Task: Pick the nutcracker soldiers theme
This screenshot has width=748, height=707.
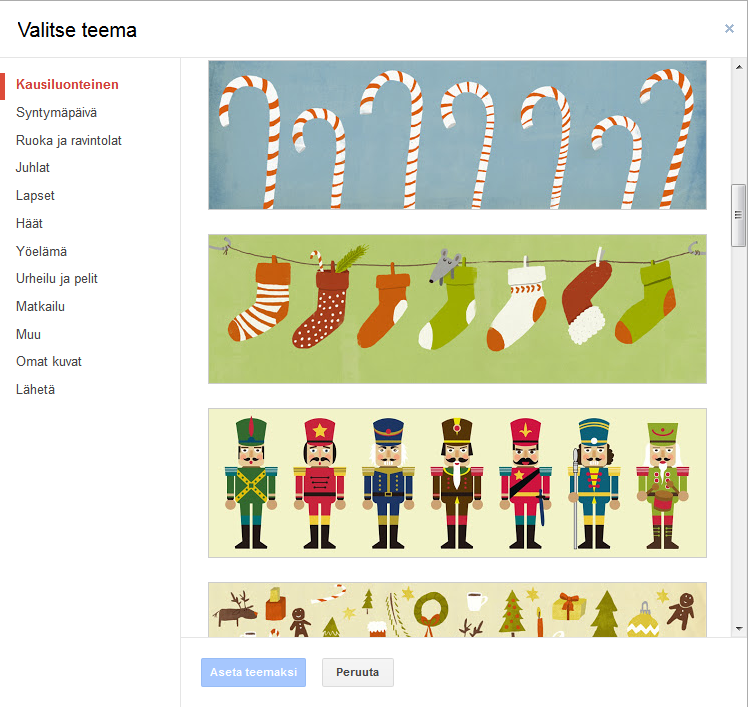Action: tap(457, 483)
